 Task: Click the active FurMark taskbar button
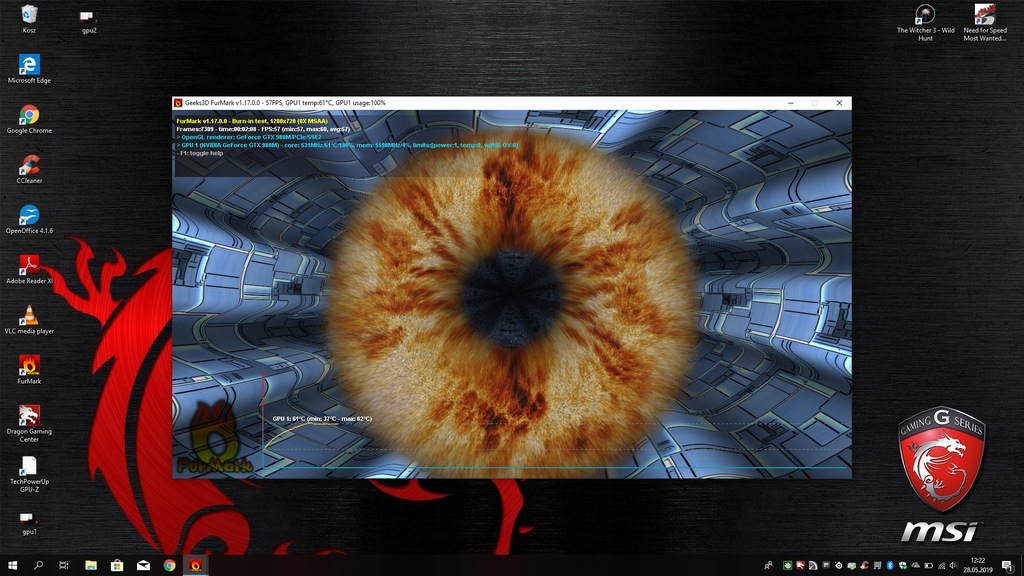coord(195,566)
